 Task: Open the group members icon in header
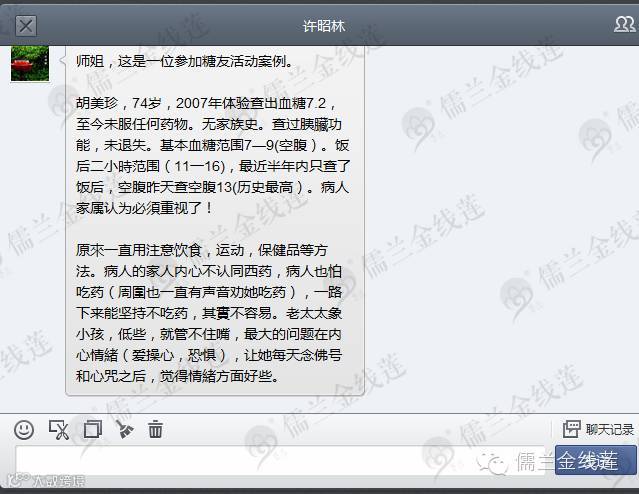point(624,24)
